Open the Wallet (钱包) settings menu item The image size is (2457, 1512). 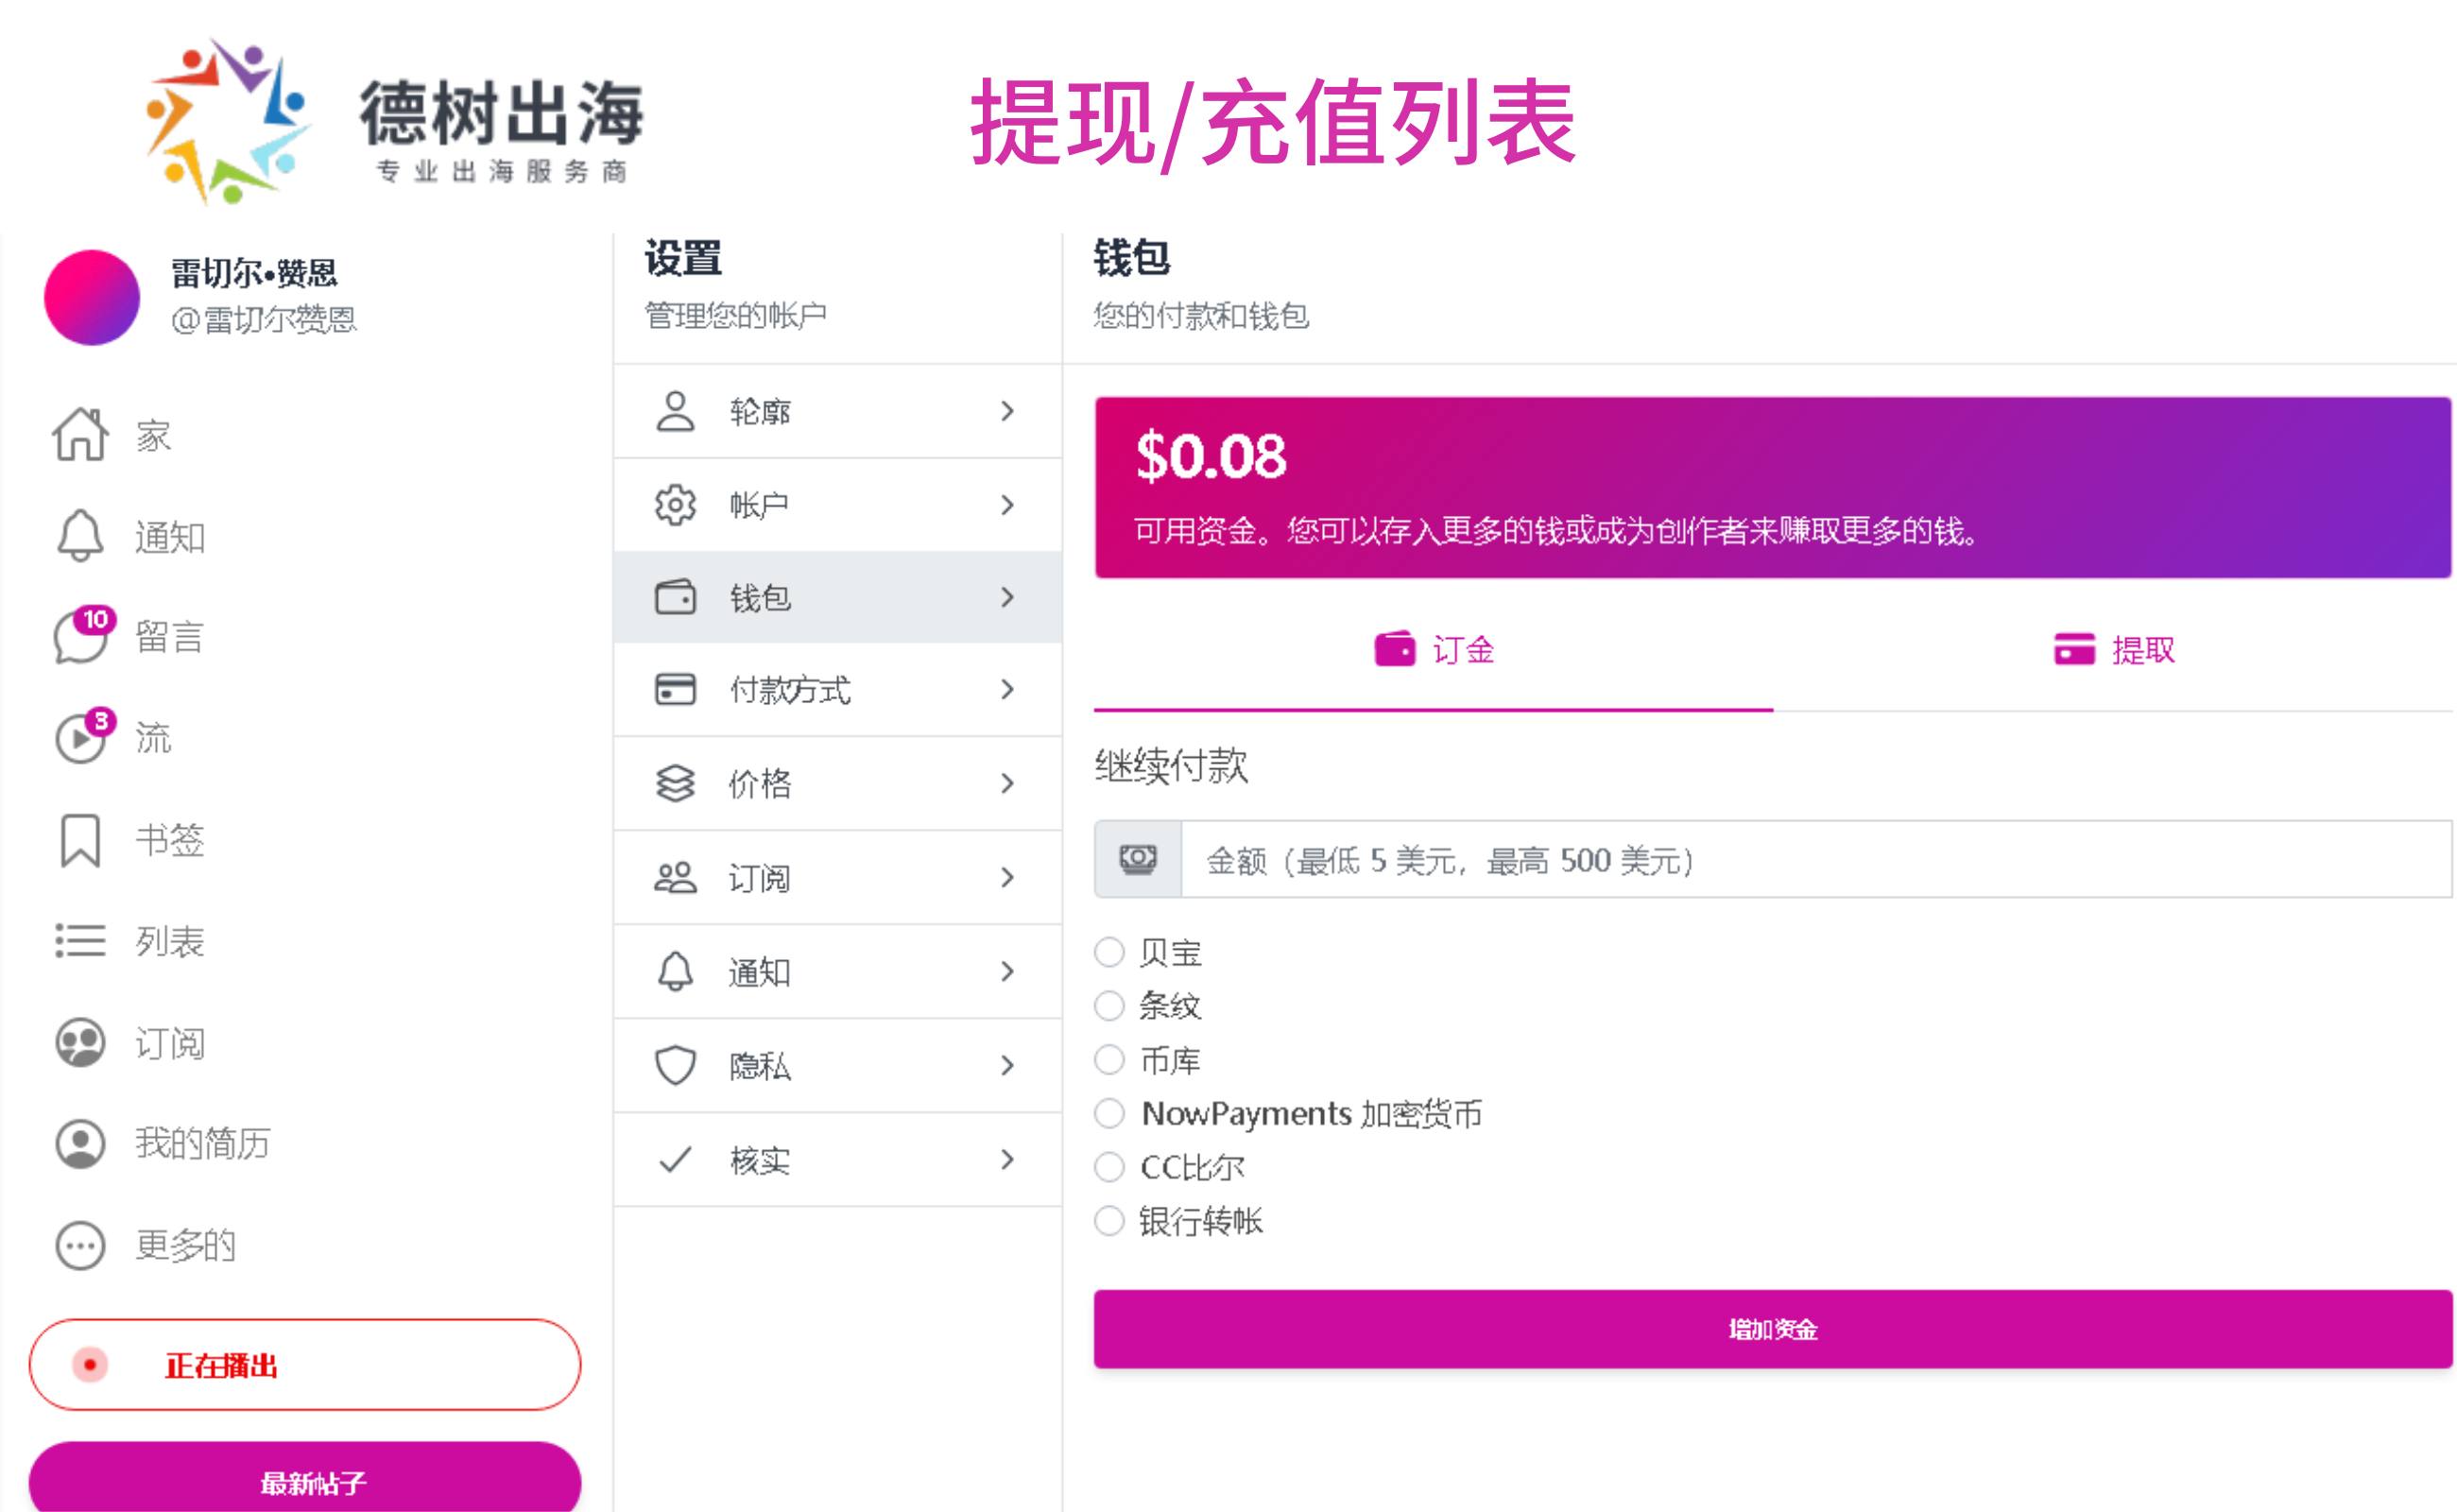tap(836, 597)
